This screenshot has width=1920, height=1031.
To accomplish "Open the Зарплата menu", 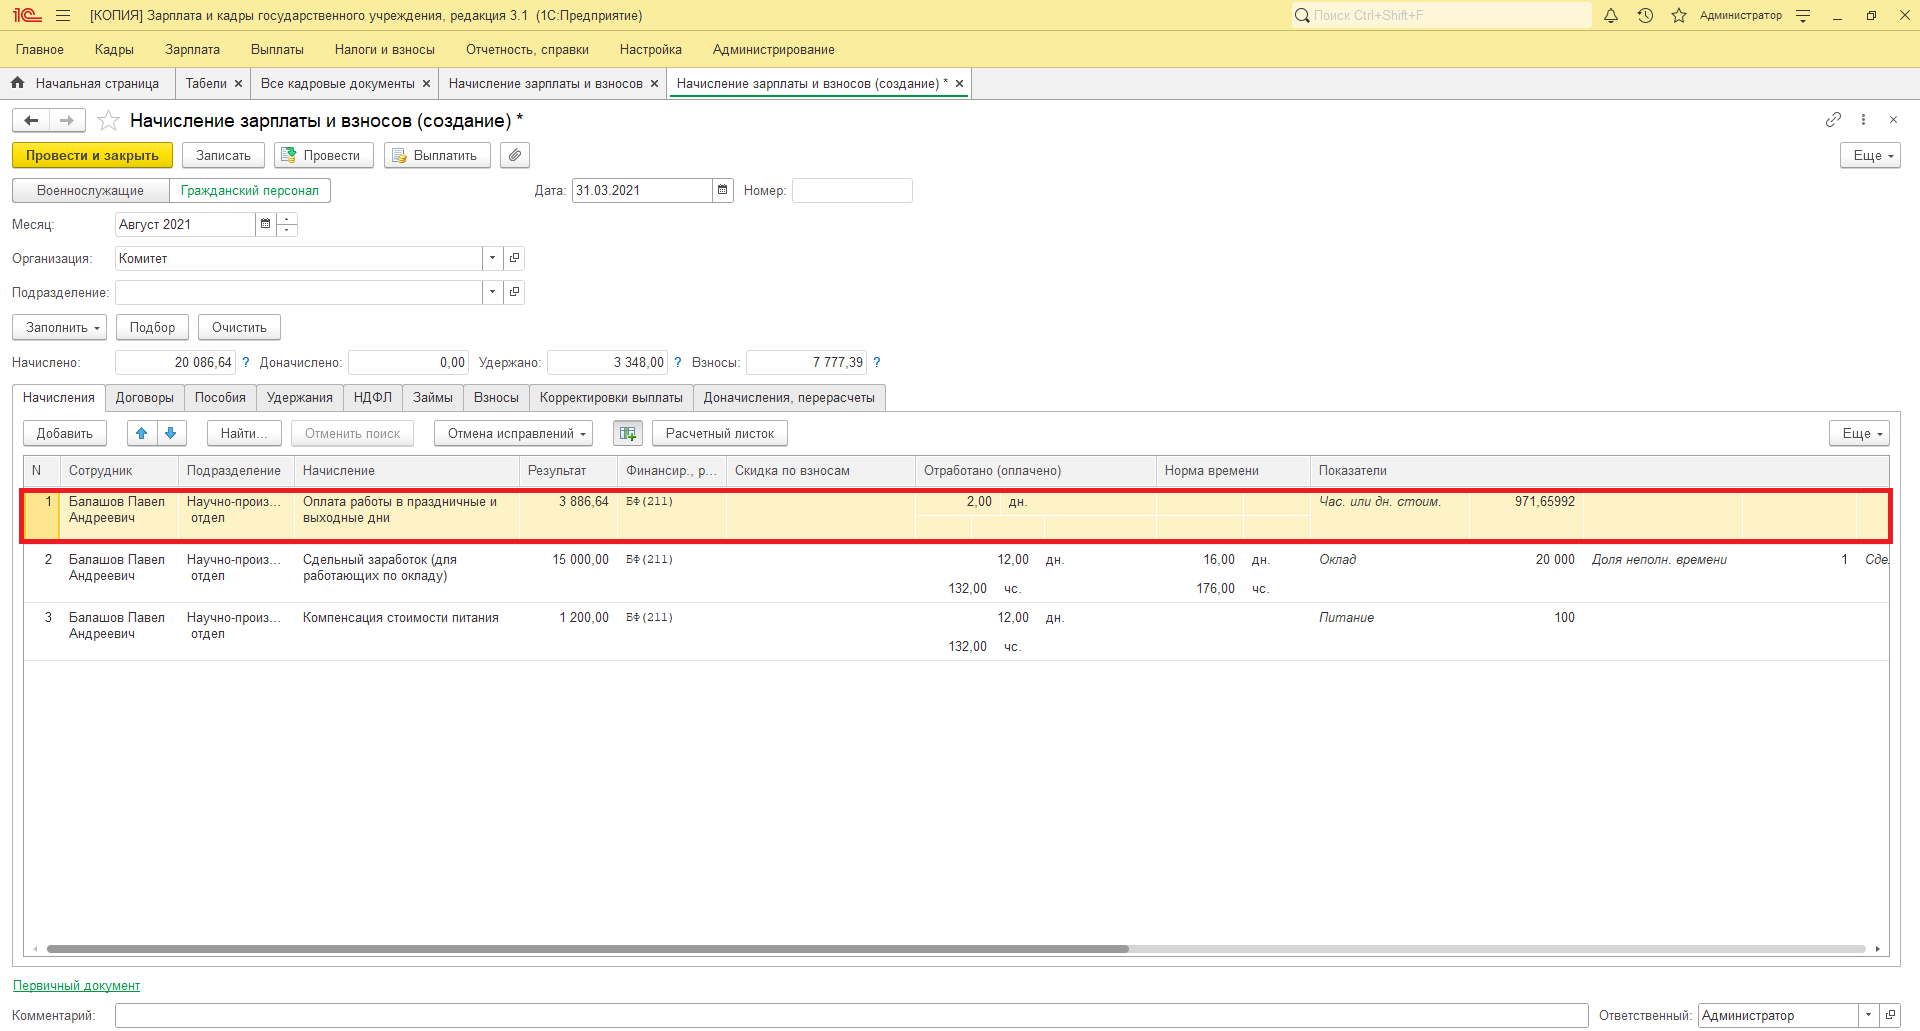I will coord(193,50).
